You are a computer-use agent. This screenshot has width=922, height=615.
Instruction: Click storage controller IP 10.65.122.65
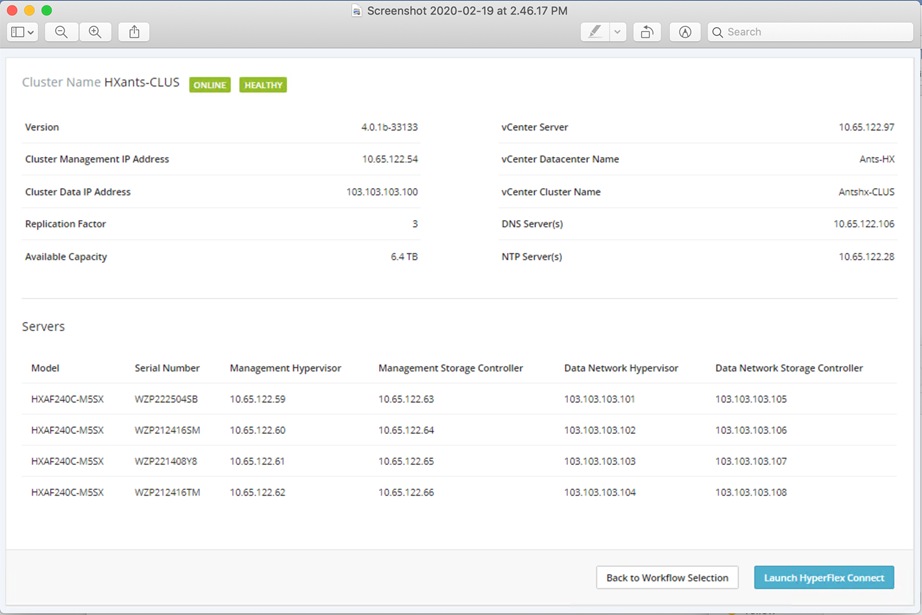tap(406, 462)
